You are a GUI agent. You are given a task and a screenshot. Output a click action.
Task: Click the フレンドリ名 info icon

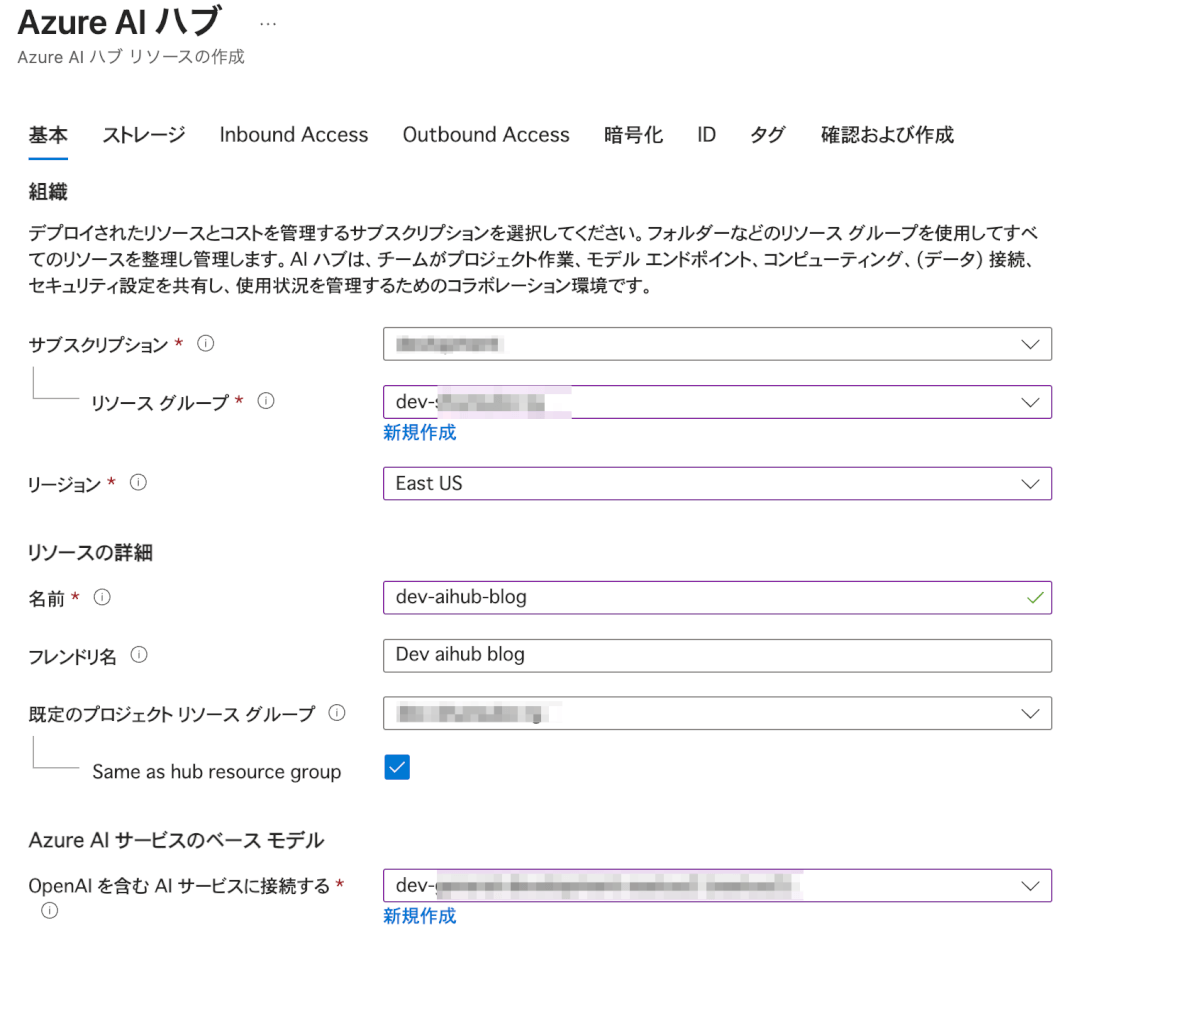pyautogui.click(x=139, y=655)
